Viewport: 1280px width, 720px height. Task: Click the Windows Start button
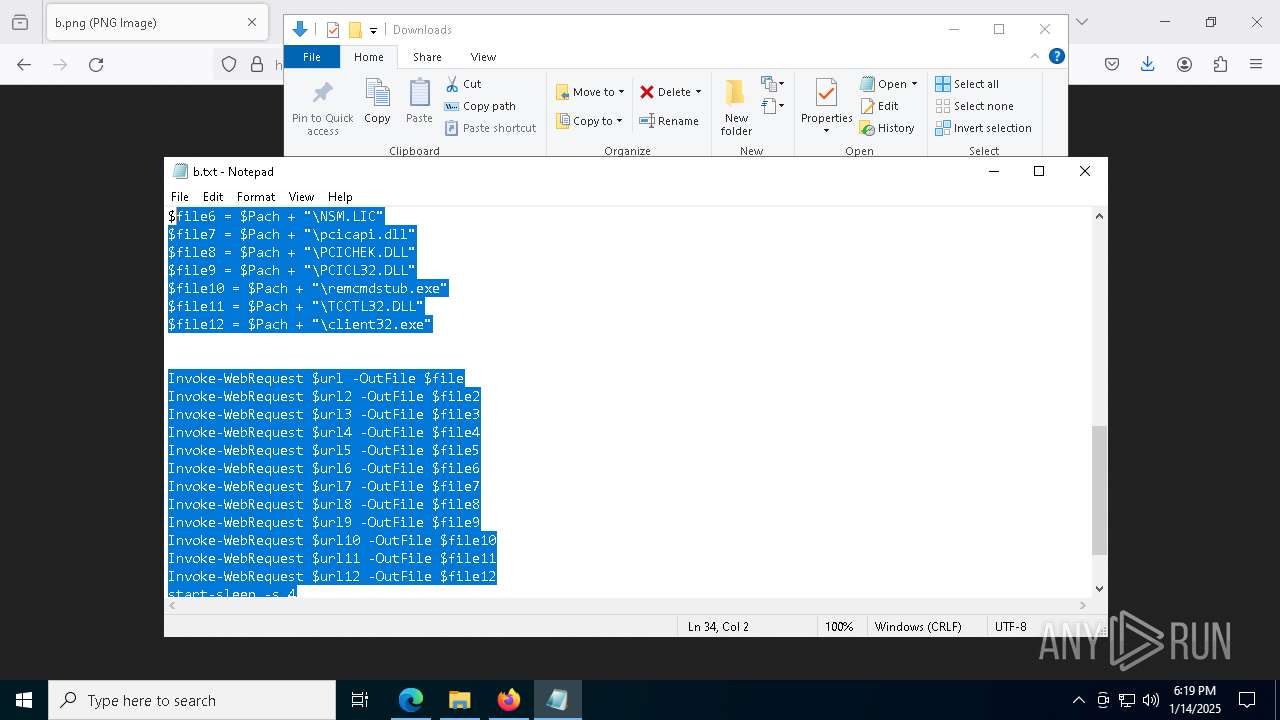pyautogui.click(x=24, y=700)
